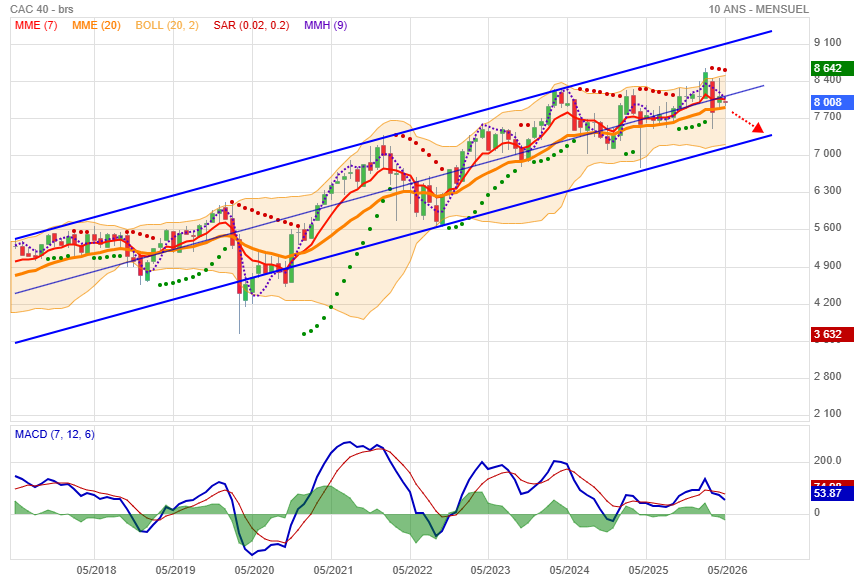Click the 05/2024 date label
The height and width of the screenshot is (580, 854).
[x=569, y=570]
